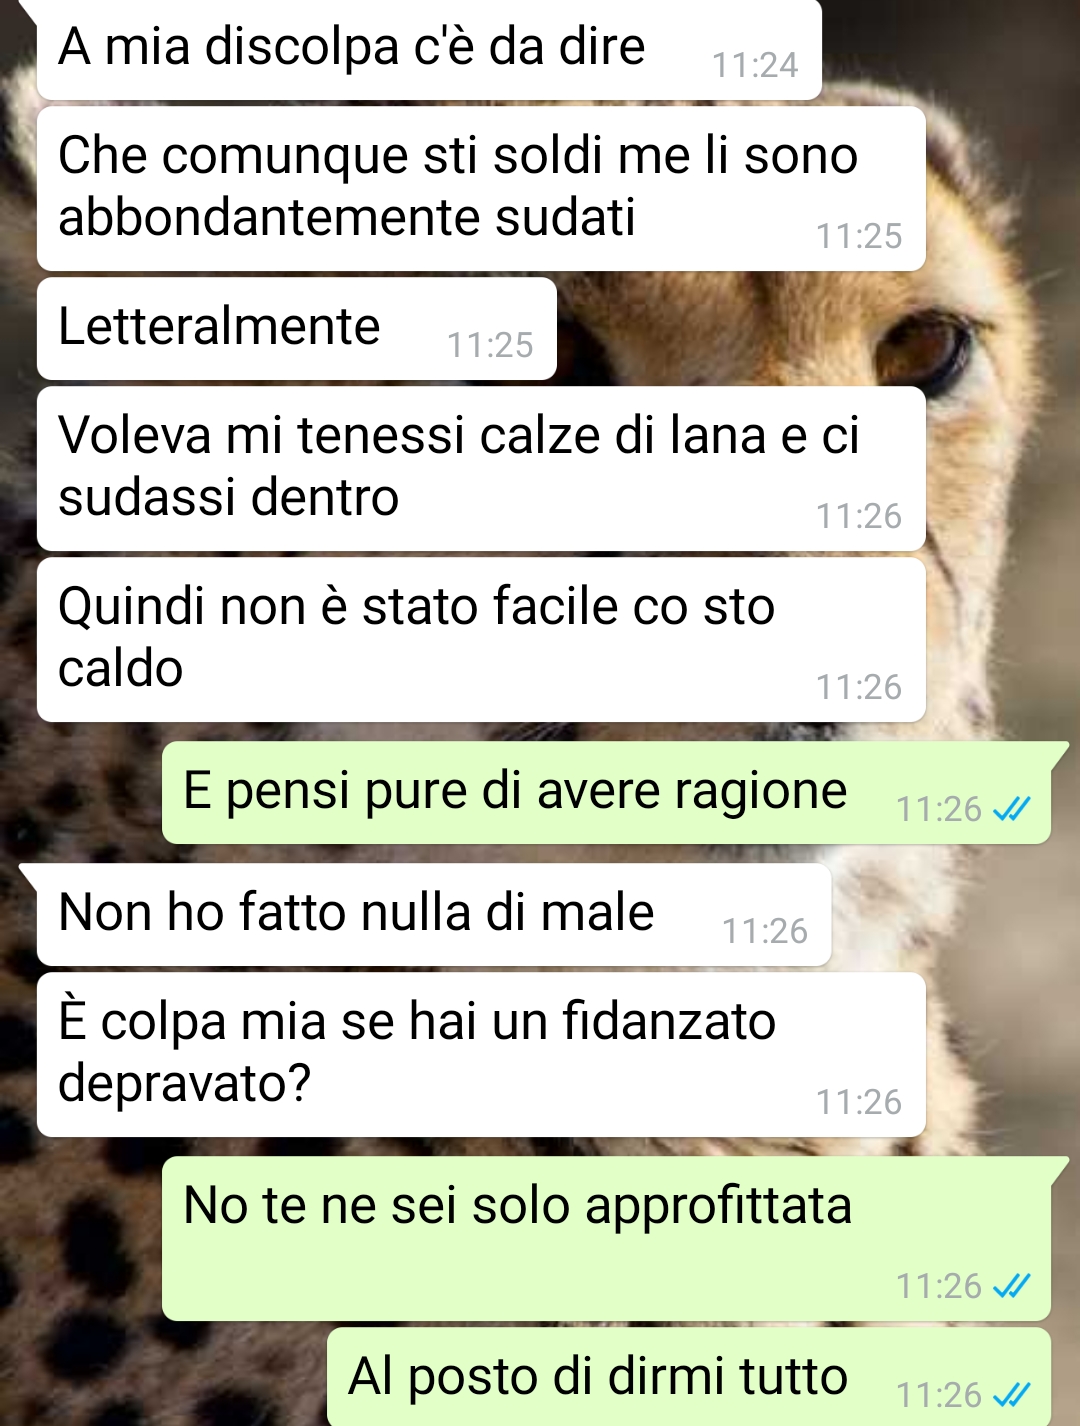Select the message 'Che comunque sti soldi me li sono abbondantemente sudati'
The width and height of the screenshot is (1080, 1426).
pyautogui.click(x=481, y=189)
